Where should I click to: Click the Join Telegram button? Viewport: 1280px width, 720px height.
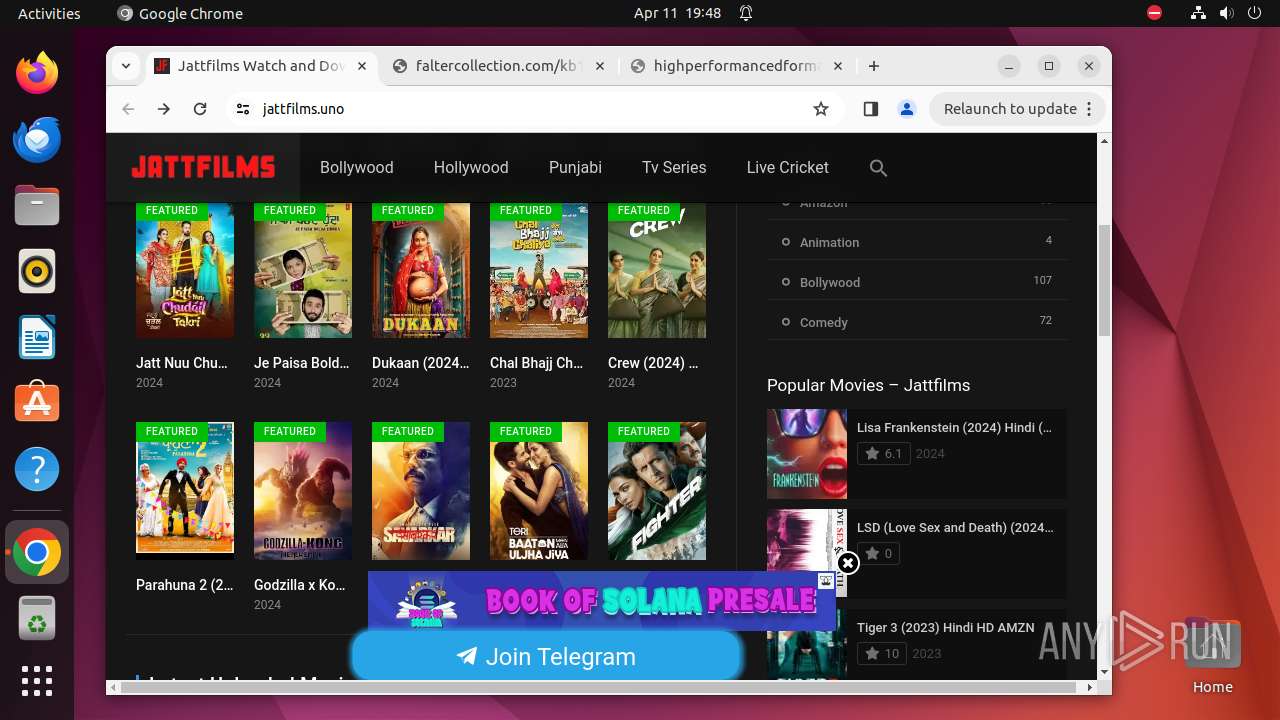(x=546, y=657)
